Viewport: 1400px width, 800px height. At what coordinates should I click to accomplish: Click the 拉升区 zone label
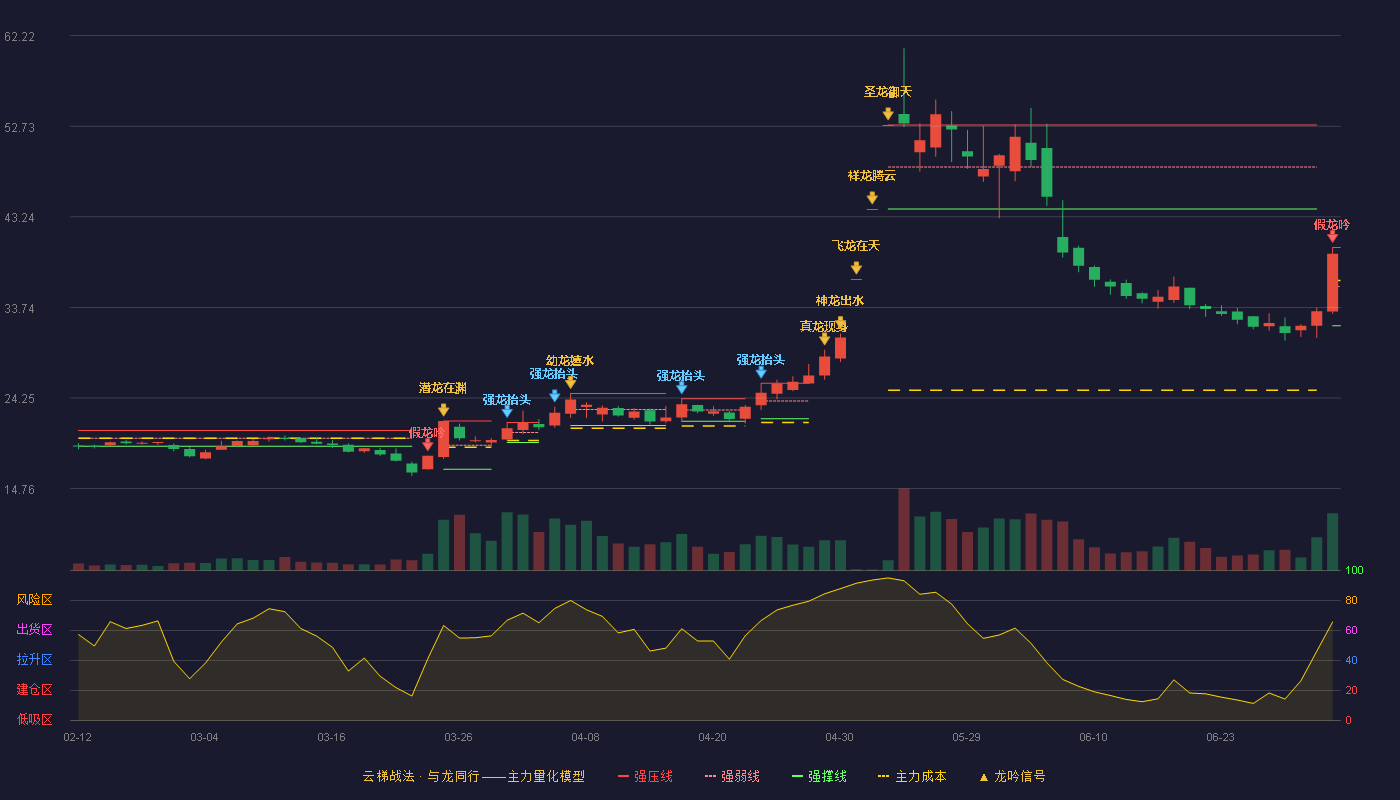pos(34,660)
